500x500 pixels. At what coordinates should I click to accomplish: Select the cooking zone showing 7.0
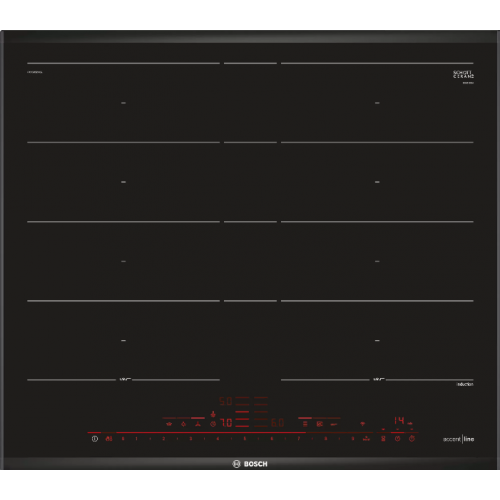pyautogui.click(x=226, y=423)
